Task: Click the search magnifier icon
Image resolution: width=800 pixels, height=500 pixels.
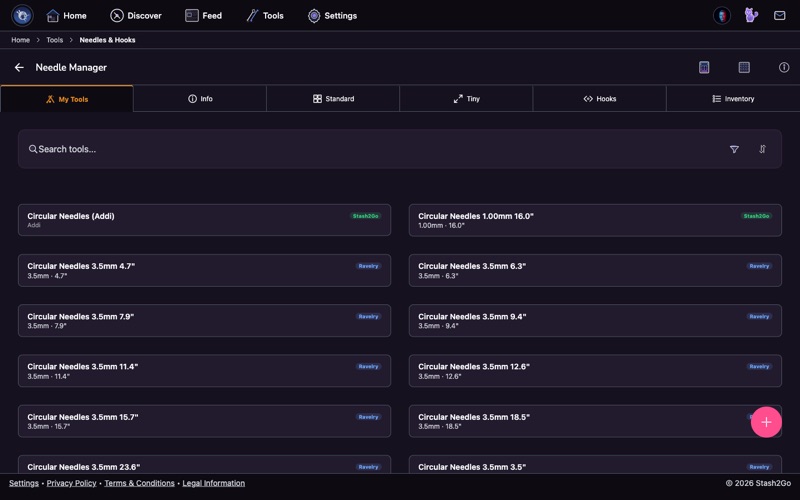Action: click(33, 149)
